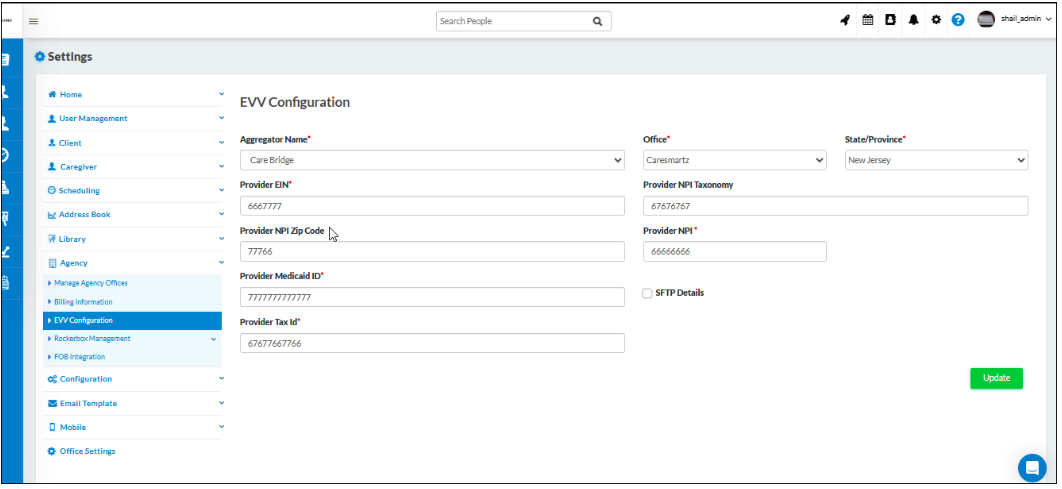Open shail_admin user profile menu

pyautogui.click(x=1014, y=20)
